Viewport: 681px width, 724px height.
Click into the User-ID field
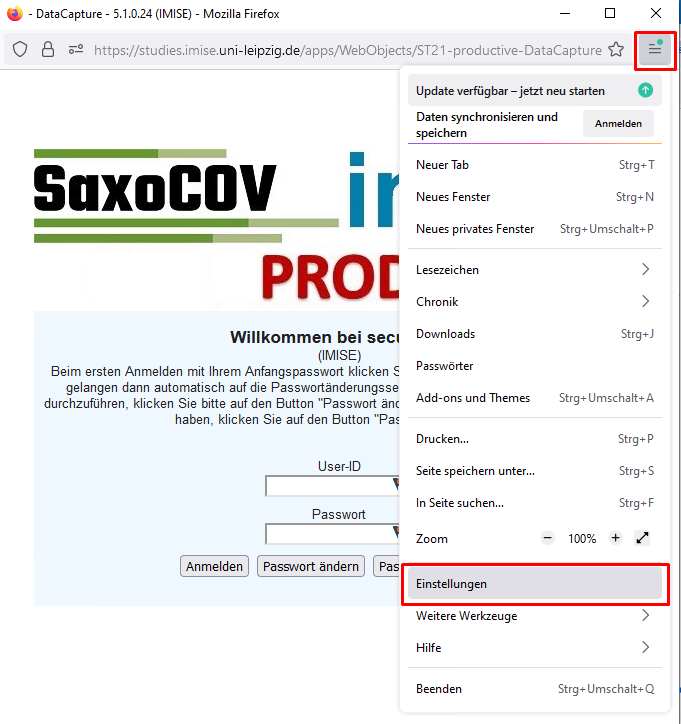(332, 486)
